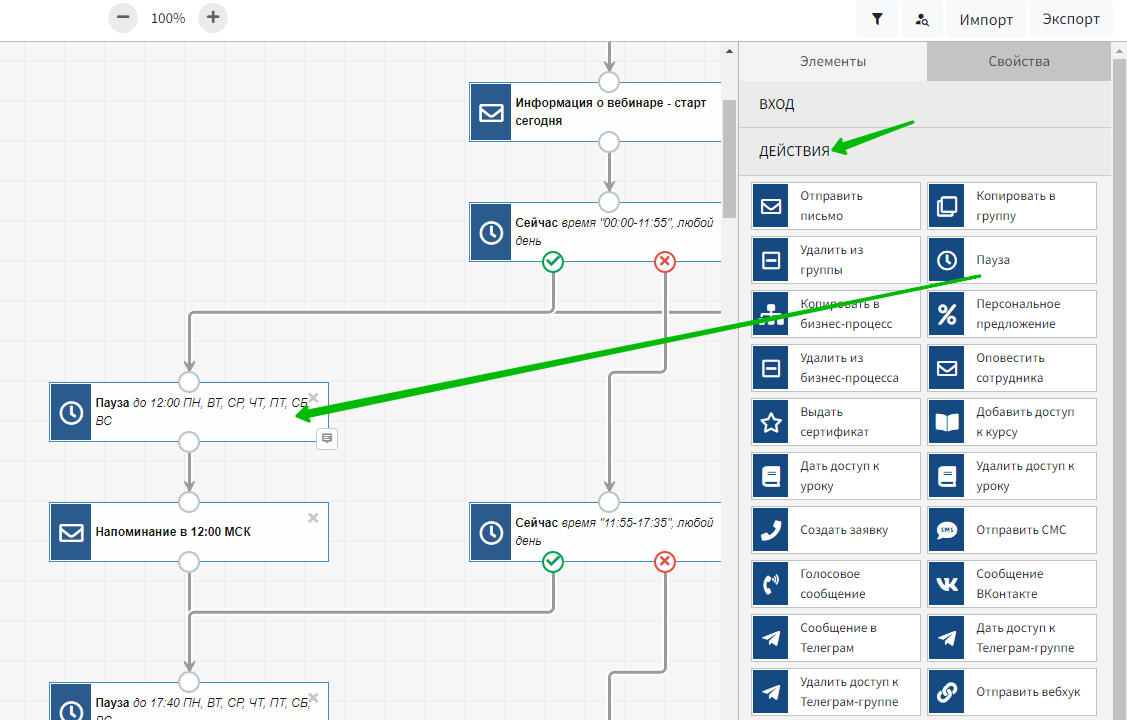Click green check output of 00:00-11:55 condition
1127x720 pixels.
553,262
